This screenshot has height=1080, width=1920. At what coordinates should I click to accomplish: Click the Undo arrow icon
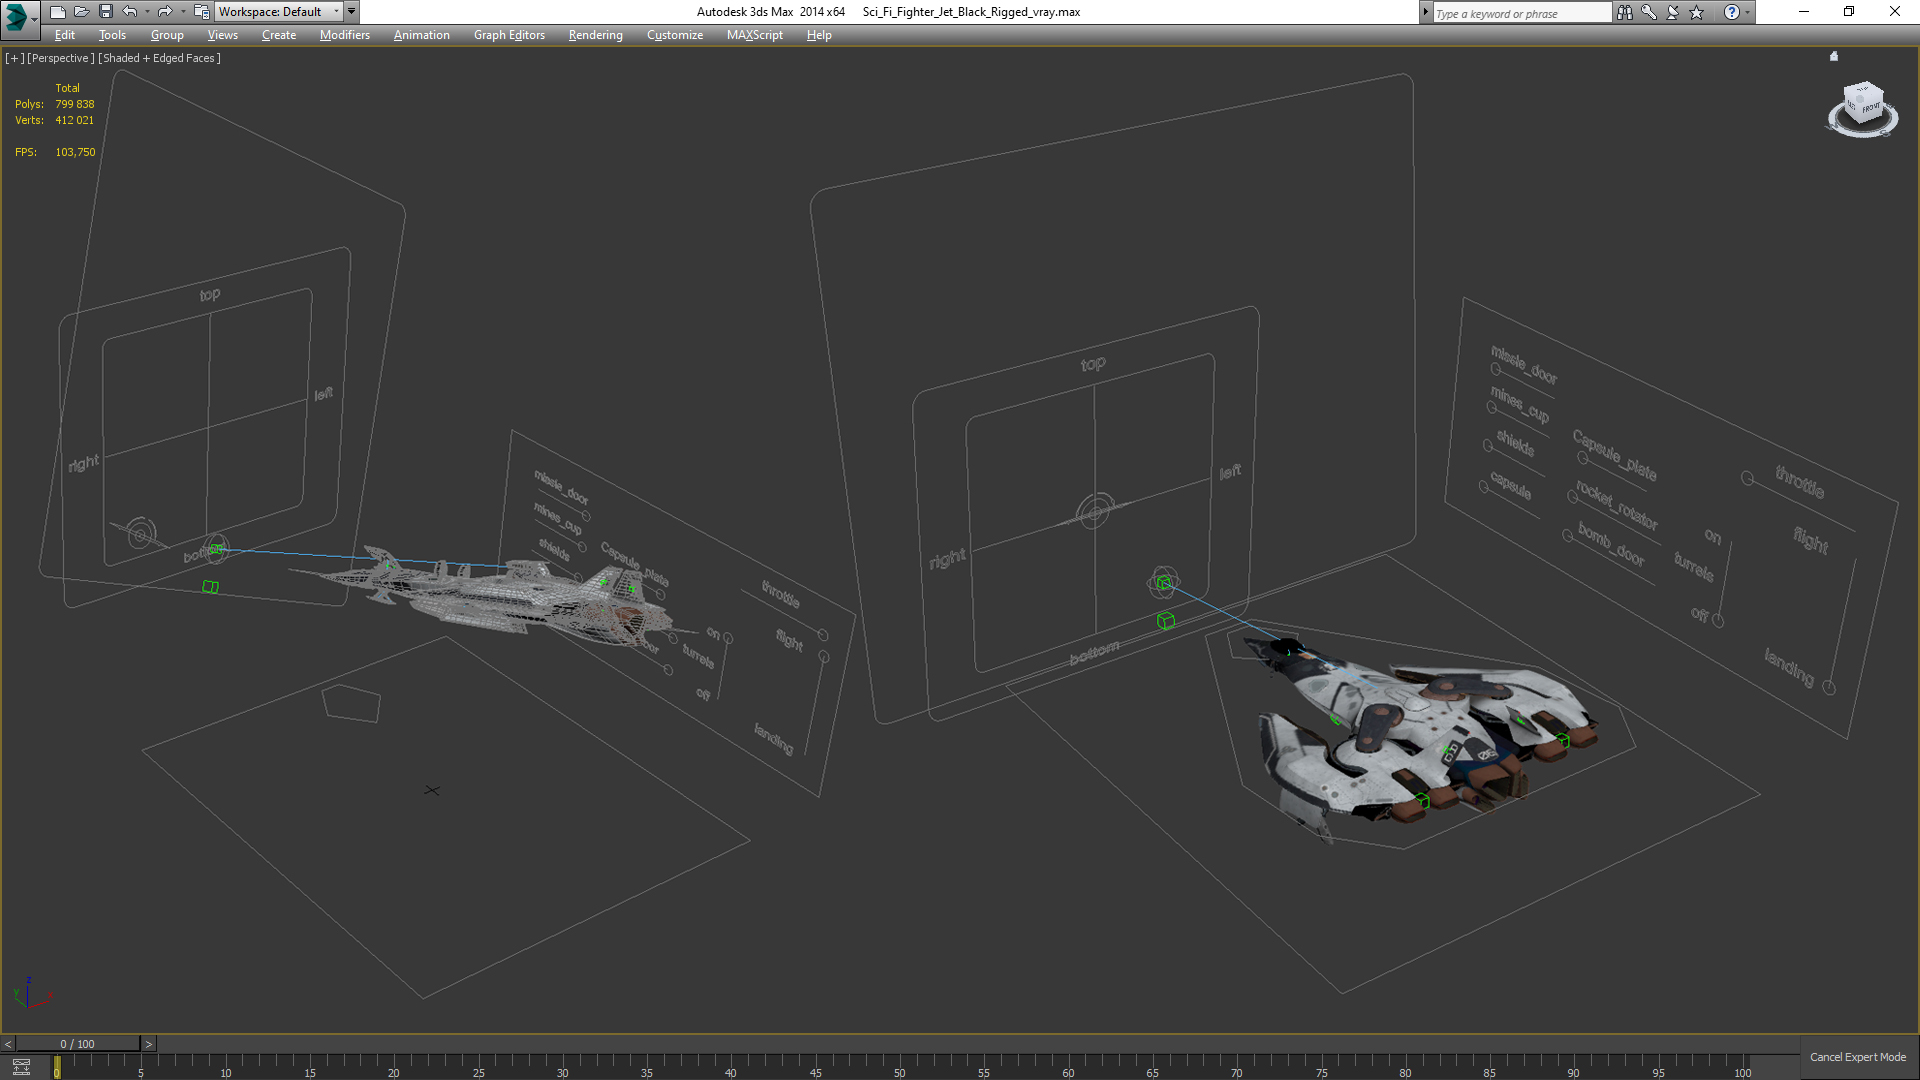(130, 12)
